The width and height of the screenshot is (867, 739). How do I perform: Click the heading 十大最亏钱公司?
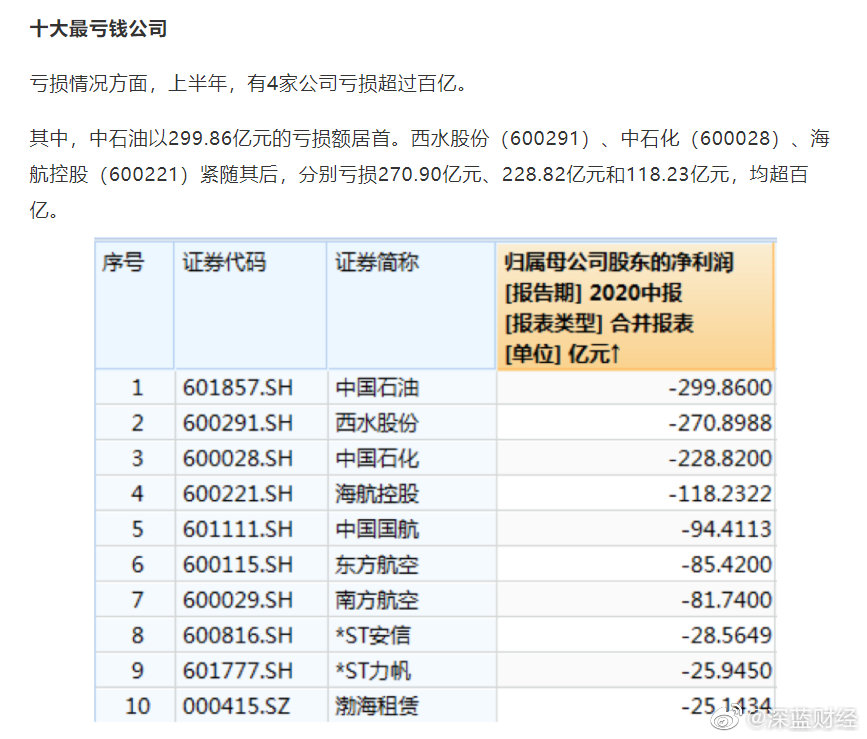tap(98, 29)
